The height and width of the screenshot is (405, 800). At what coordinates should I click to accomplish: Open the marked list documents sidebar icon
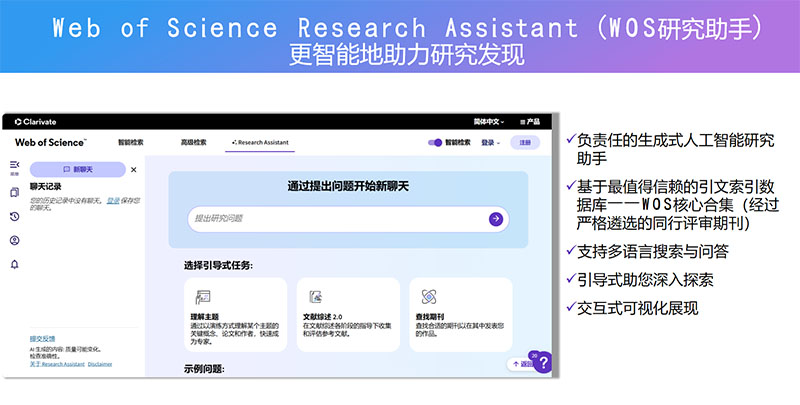14,192
